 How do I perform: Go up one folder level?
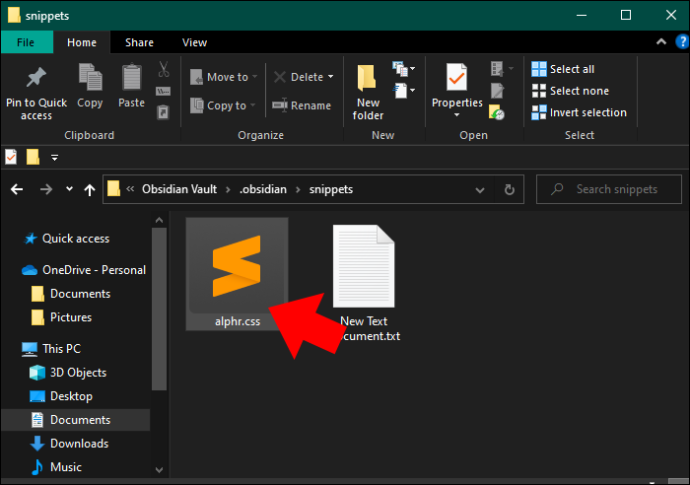tap(90, 189)
